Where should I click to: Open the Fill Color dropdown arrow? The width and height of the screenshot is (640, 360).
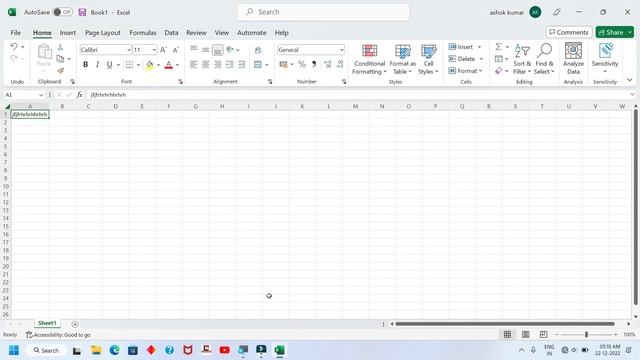[158, 65]
